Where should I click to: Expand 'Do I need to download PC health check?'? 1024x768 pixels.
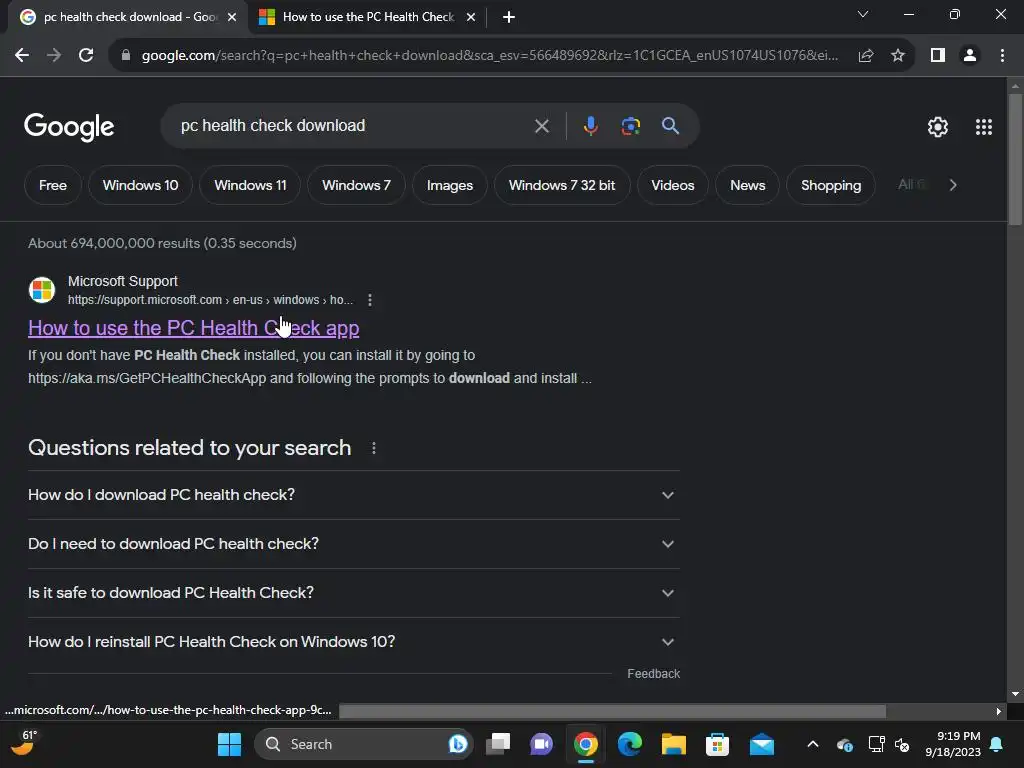pos(354,544)
